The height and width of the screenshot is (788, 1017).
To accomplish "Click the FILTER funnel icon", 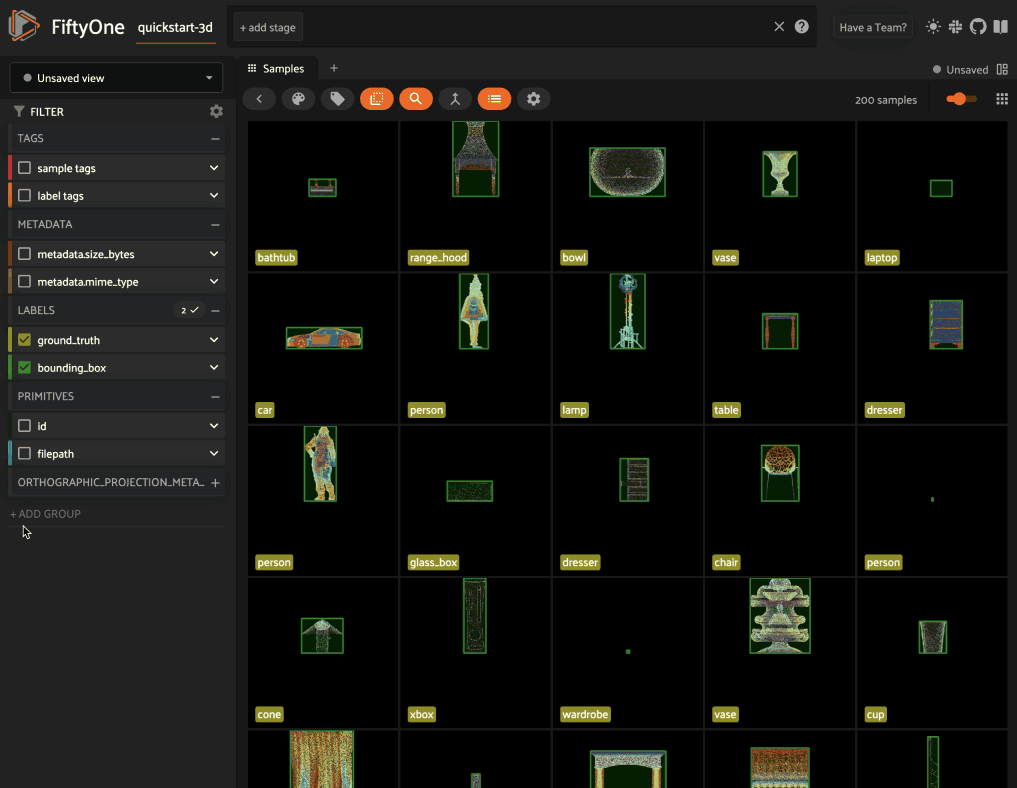I will pos(19,112).
